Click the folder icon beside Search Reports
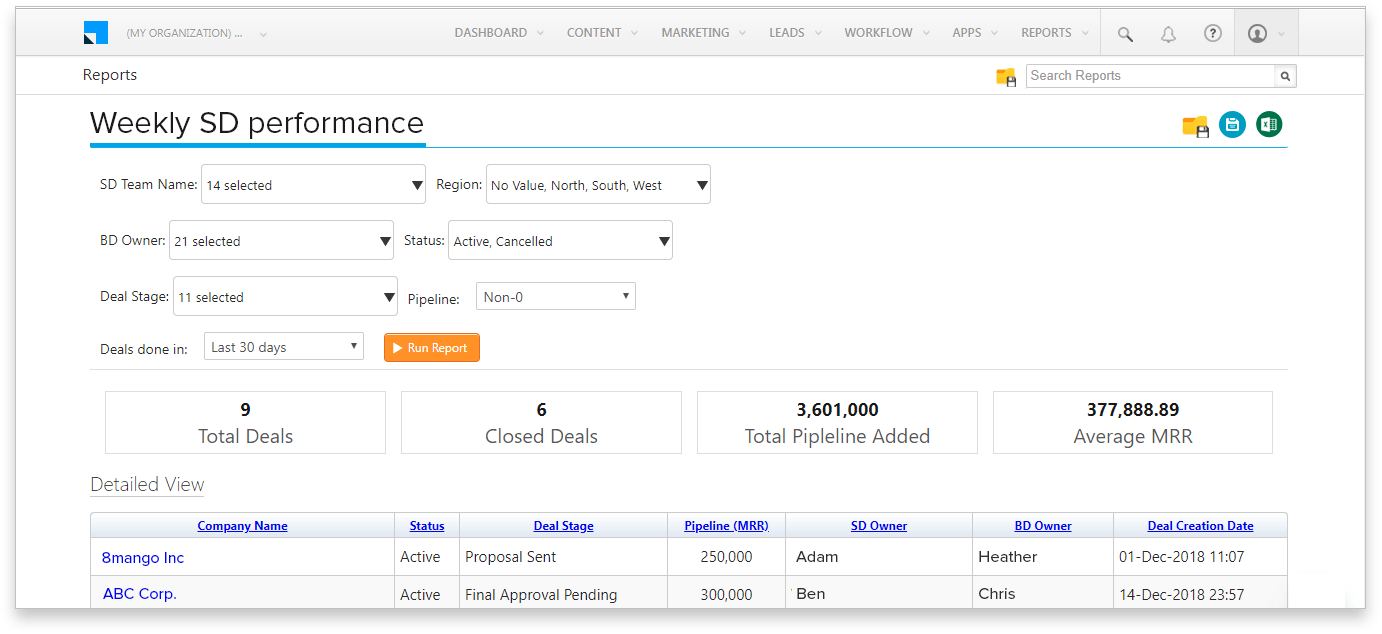Viewport: 1382px width, 634px height. point(1005,75)
